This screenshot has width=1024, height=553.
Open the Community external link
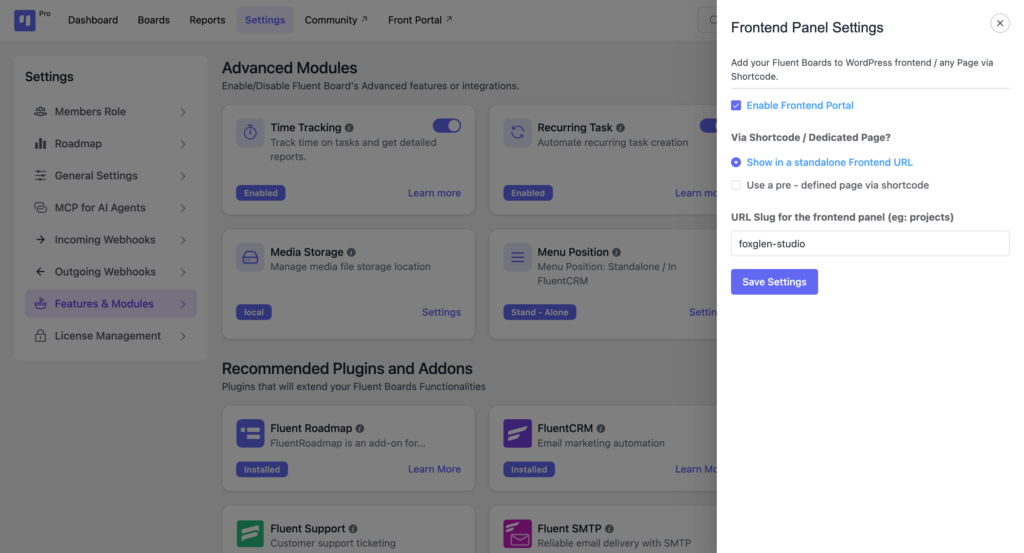336,20
